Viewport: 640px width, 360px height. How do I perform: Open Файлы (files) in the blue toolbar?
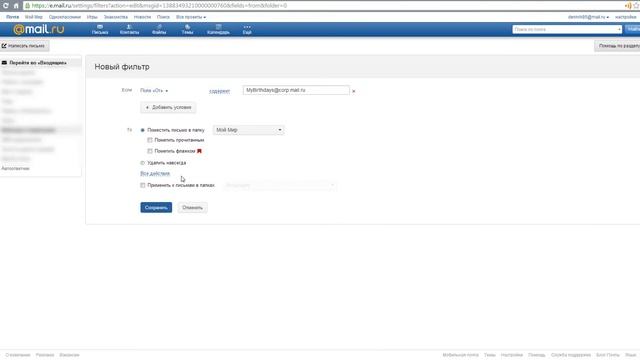click(159, 29)
